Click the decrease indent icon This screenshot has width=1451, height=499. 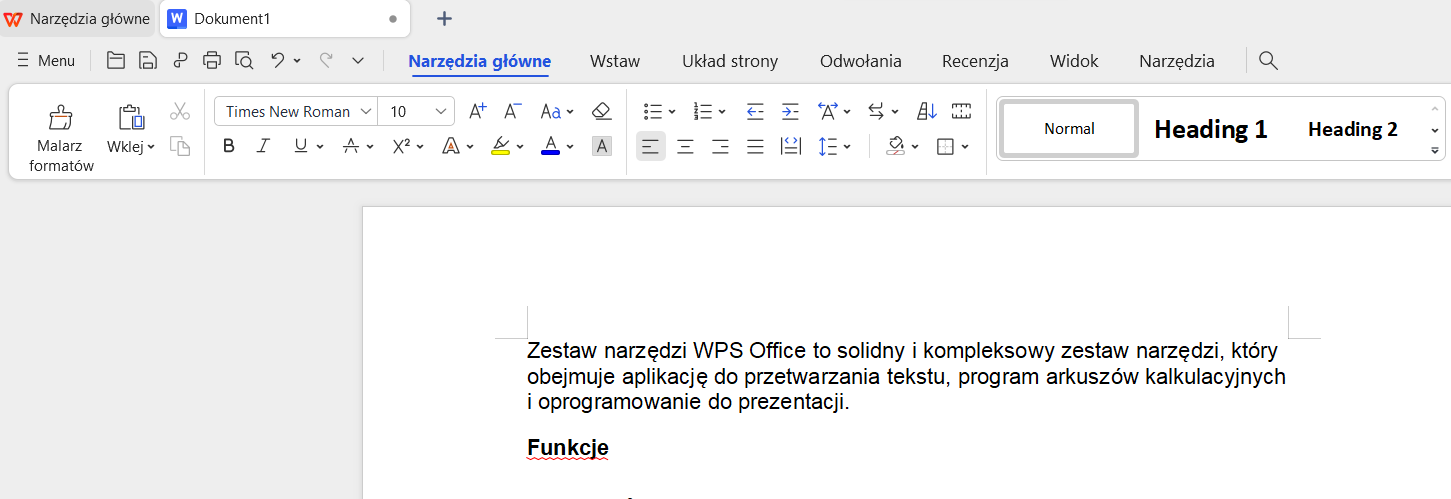coord(755,111)
